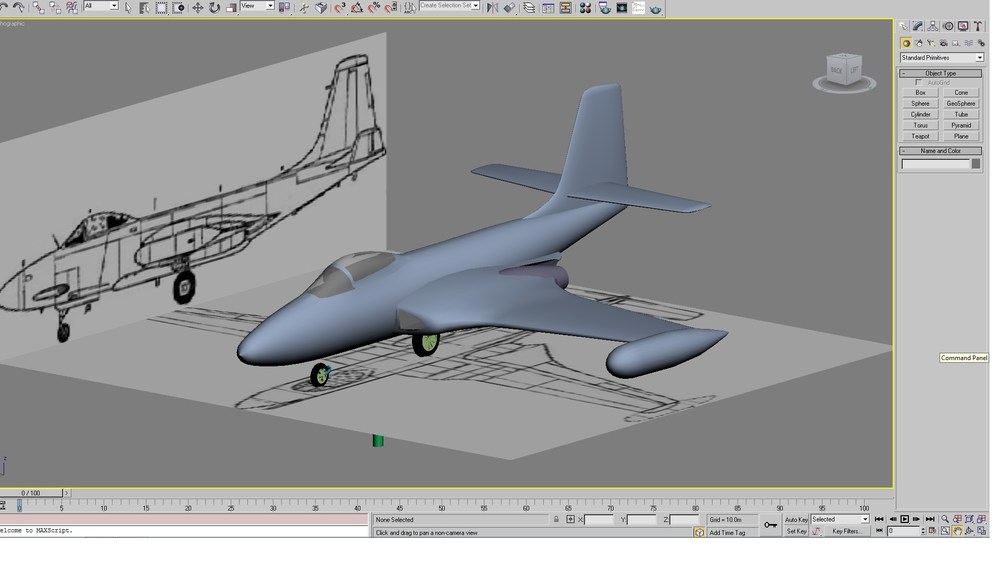Select the Move transform tool
The image size is (1000, 562).
(x=198, y=8)
